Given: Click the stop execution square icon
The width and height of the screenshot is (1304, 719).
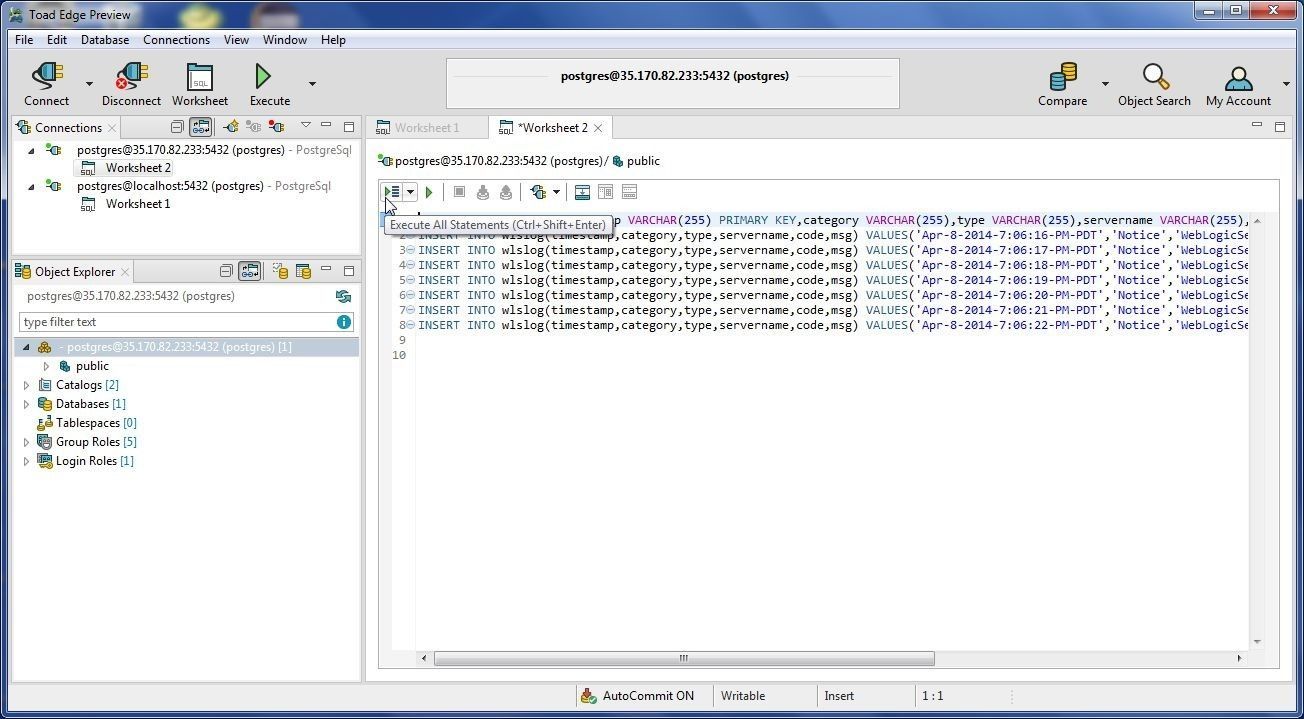Looking at the screenshot, I should (x=459, y=192).
